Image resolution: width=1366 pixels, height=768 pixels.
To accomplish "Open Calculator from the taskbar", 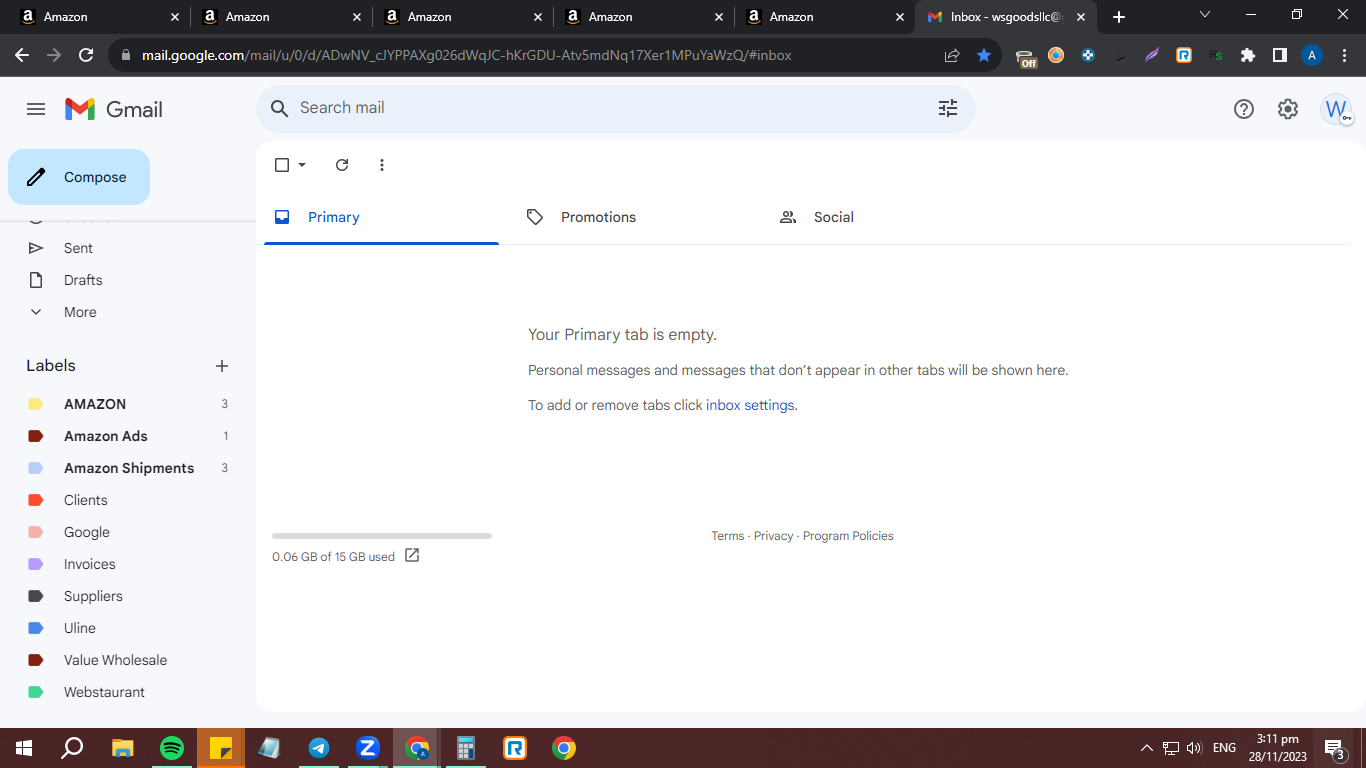I will point(465,747).
